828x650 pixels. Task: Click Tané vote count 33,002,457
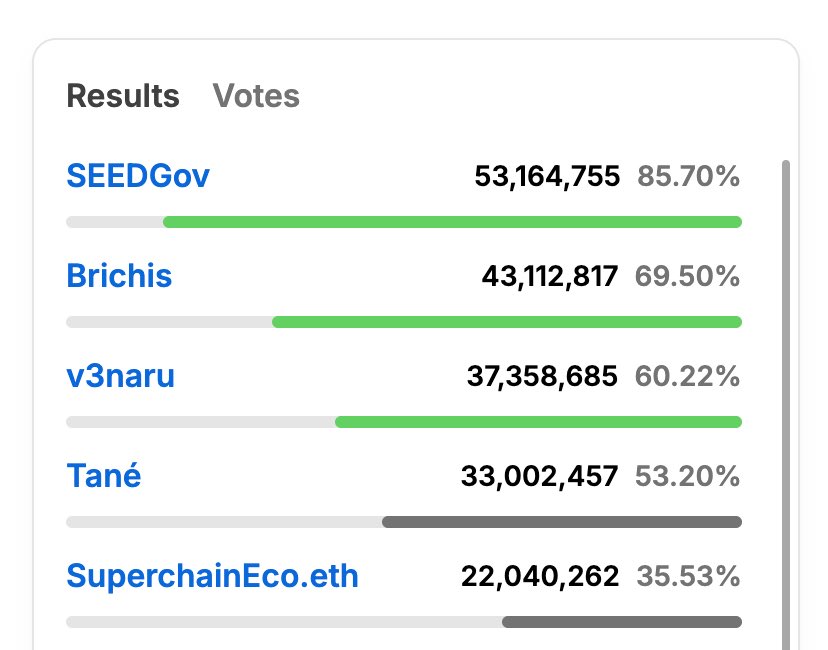tap(540, 476)
